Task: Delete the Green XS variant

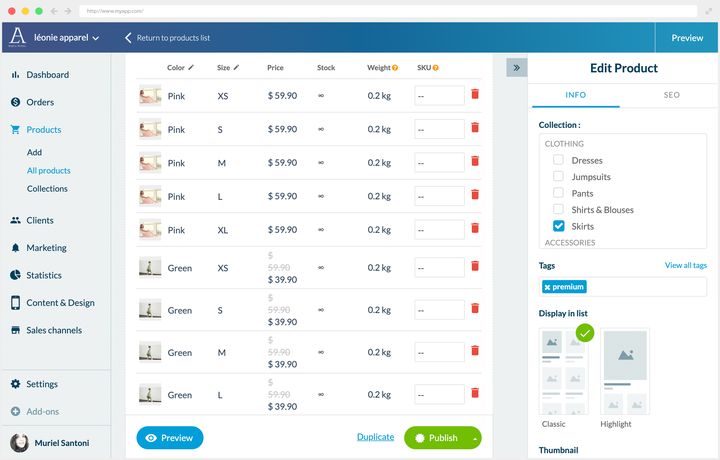Action: pos(475,266)
